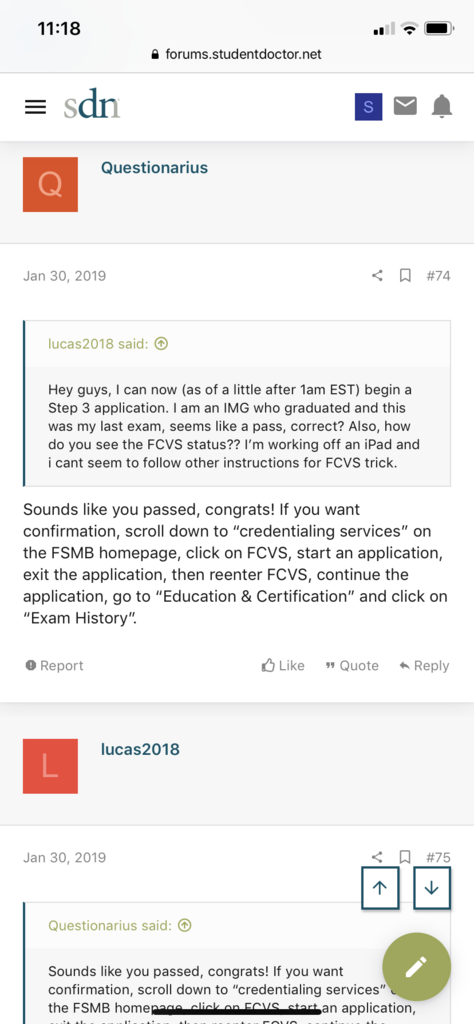Screen dimensions: 474x1024
Task: Share post #75 via the share icon
Action: (x=377, y=857)
